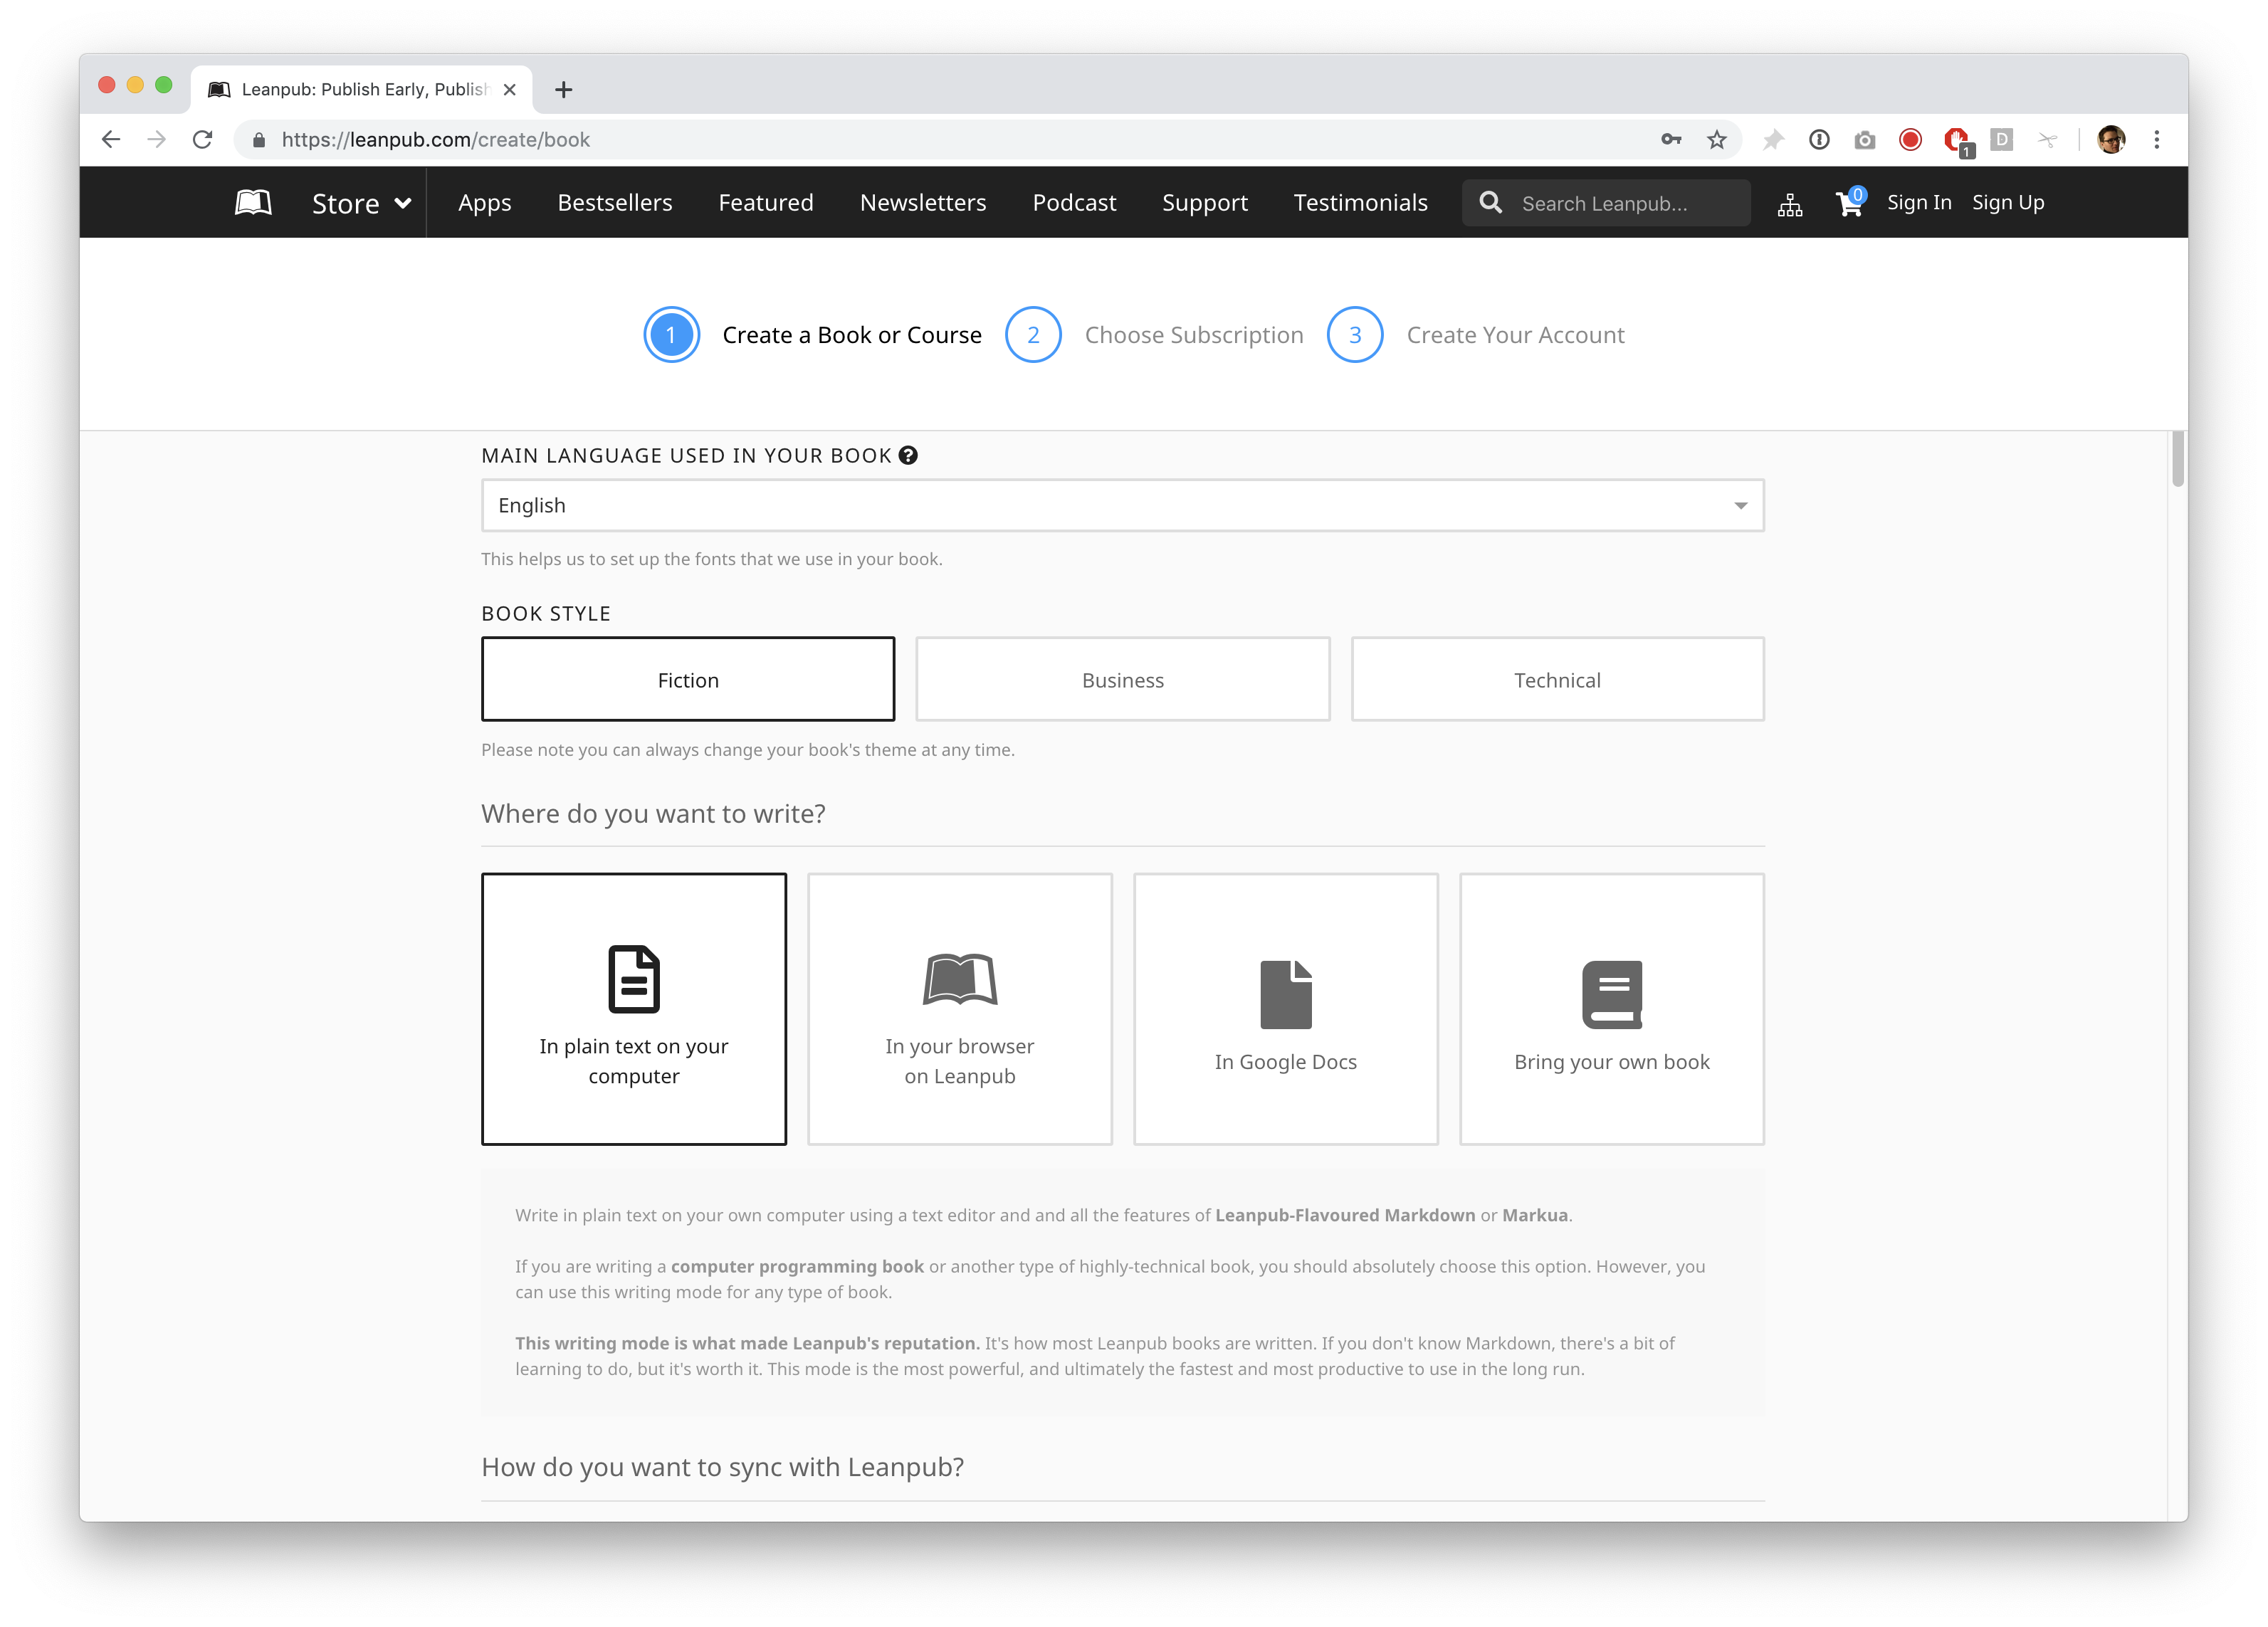The height and width of the screenshot is (1627, 2268).
Task: Choose the Technical book style
Action: [1557, 679]
